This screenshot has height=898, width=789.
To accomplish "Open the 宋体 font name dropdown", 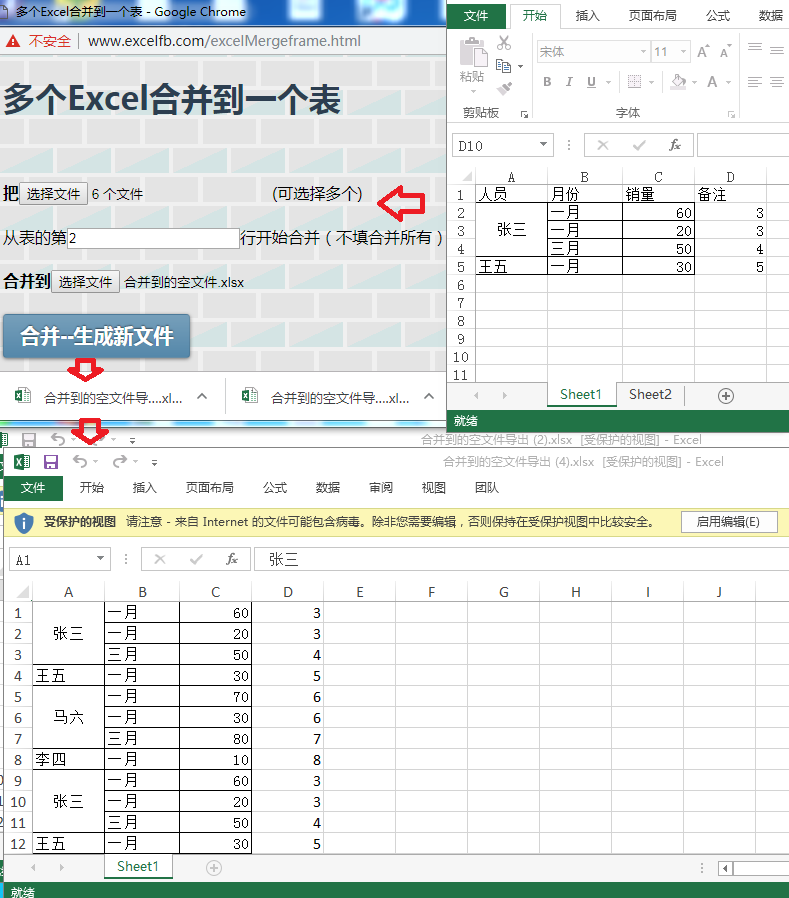I will 643,52.
